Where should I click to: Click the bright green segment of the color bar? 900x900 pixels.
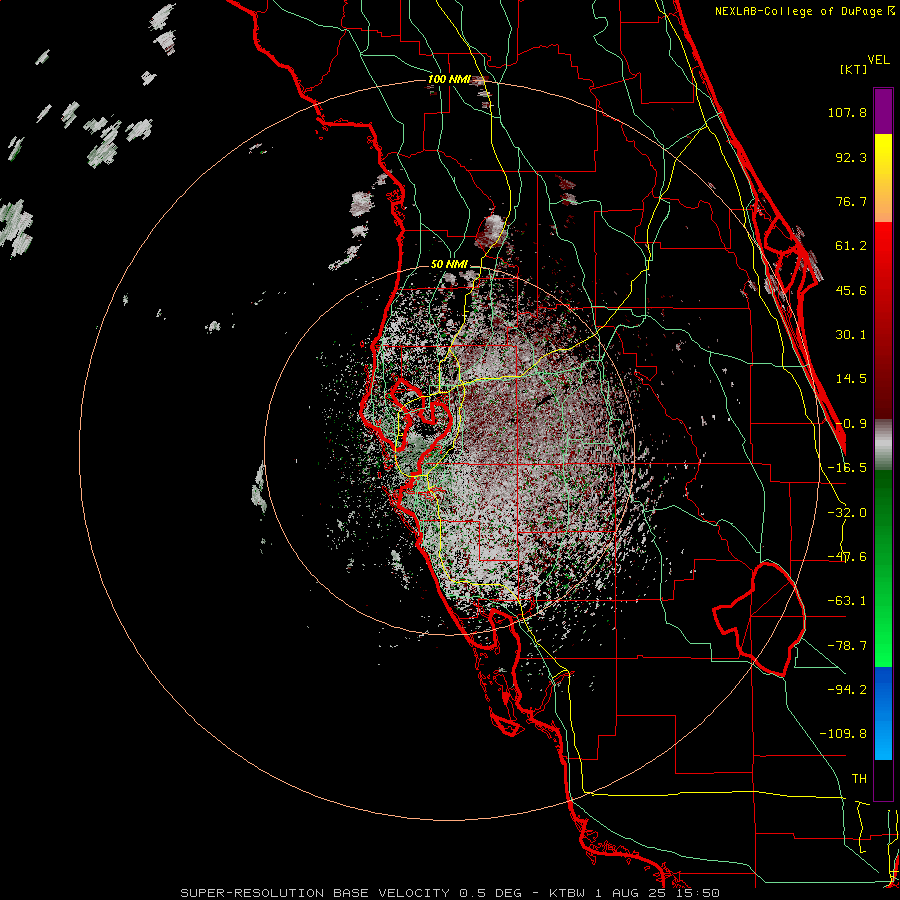point(883,568)
